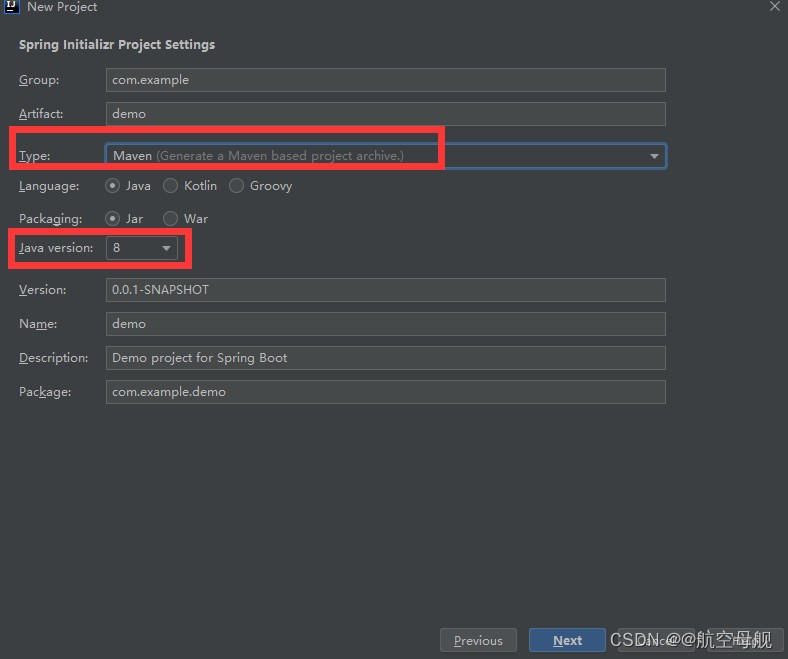Choose Kotlin as the project language
788x659 pixels.
171,186
